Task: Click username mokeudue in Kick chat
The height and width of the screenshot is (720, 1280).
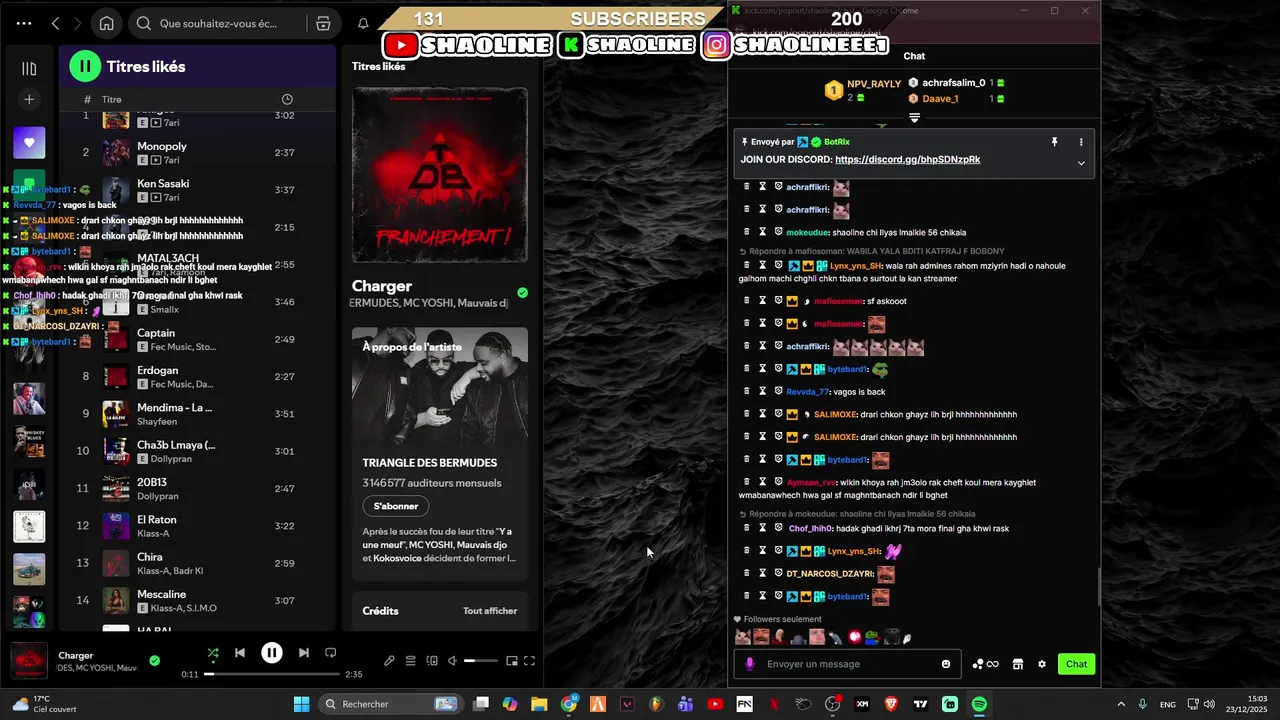Action: pos(808,232)
